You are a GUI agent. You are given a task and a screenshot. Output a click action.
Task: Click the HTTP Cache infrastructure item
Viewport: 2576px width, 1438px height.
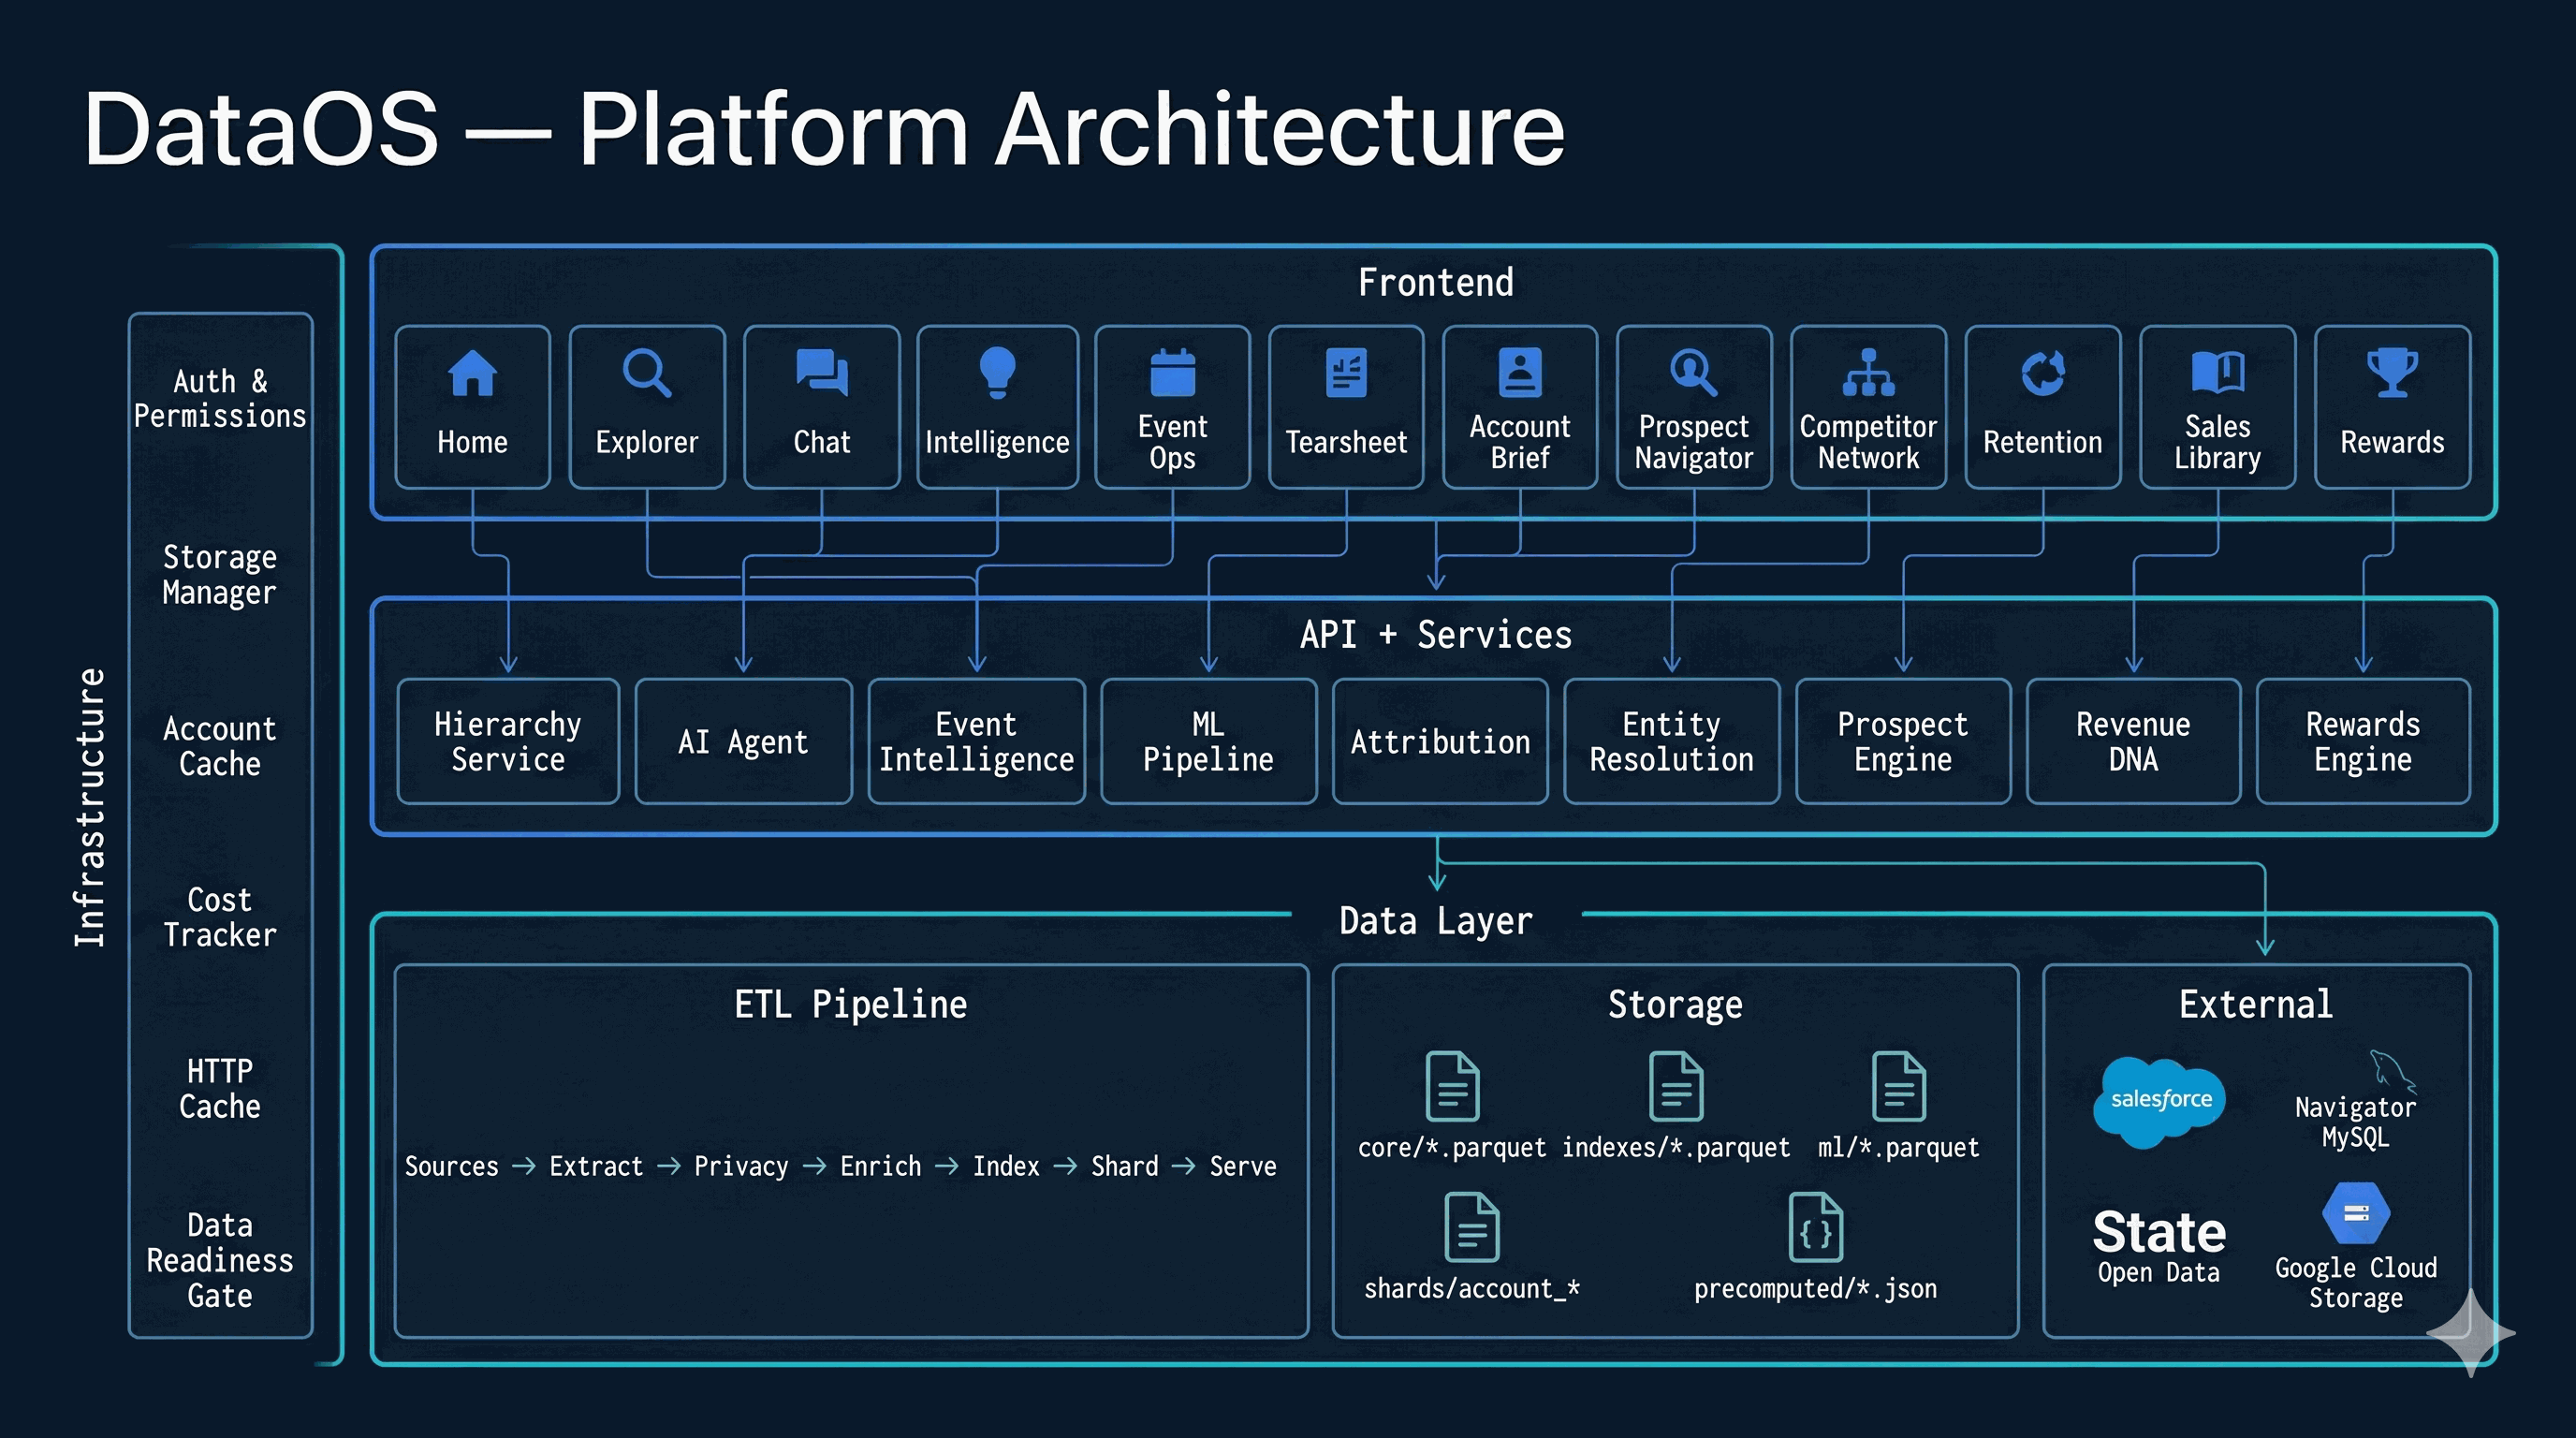tap(220, 1088)
